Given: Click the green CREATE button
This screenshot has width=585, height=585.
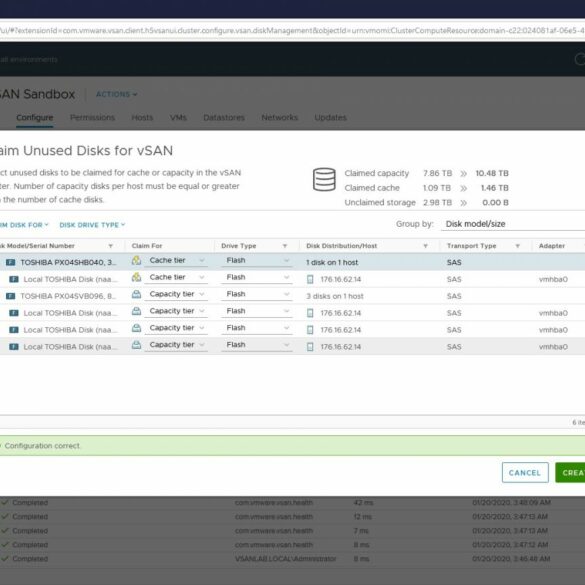Looking at the screenshot, I should tap(570, 473).
